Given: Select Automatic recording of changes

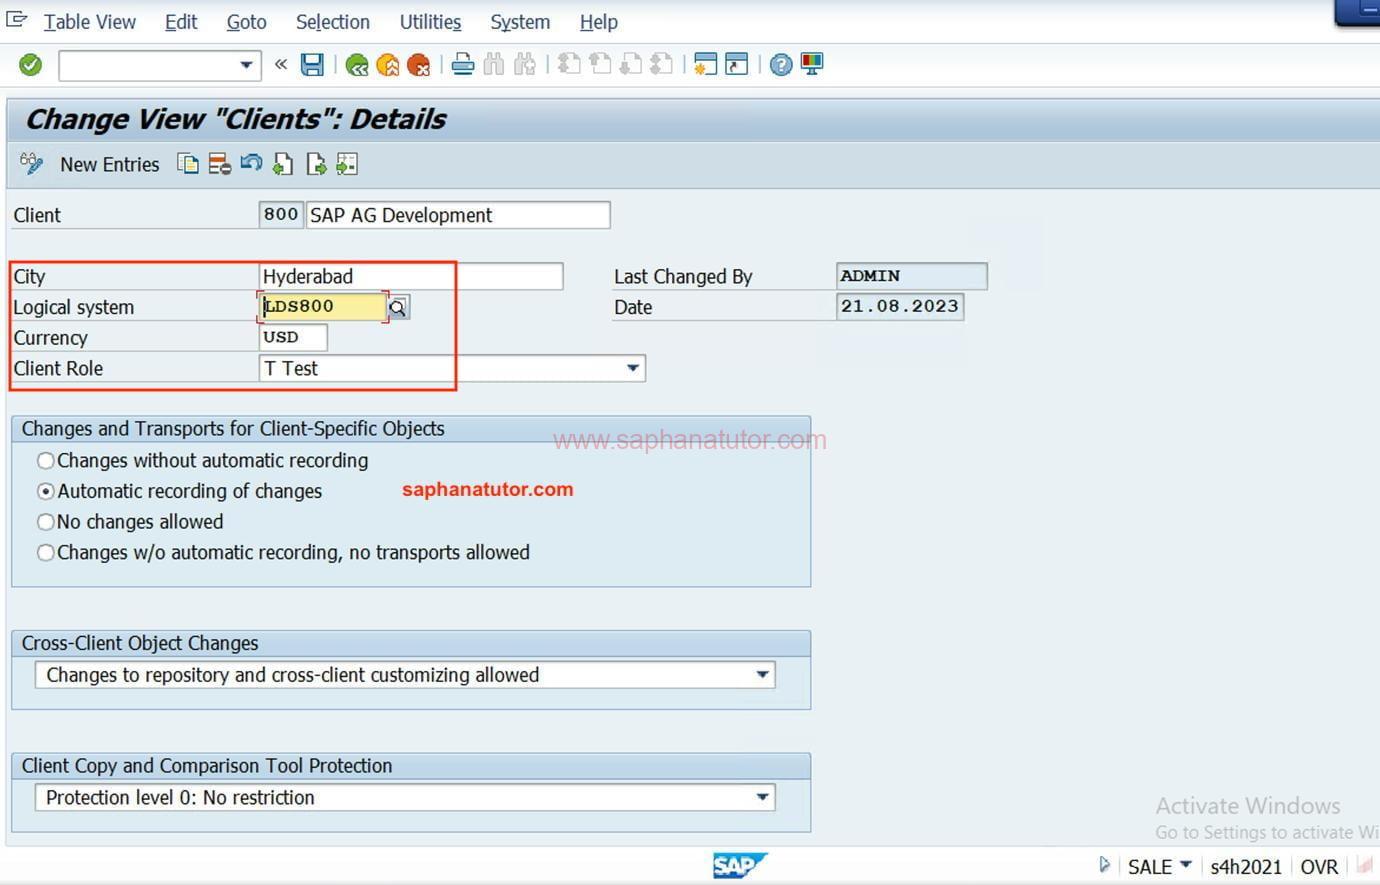Looking at the screenshot, I should (46, 491).
